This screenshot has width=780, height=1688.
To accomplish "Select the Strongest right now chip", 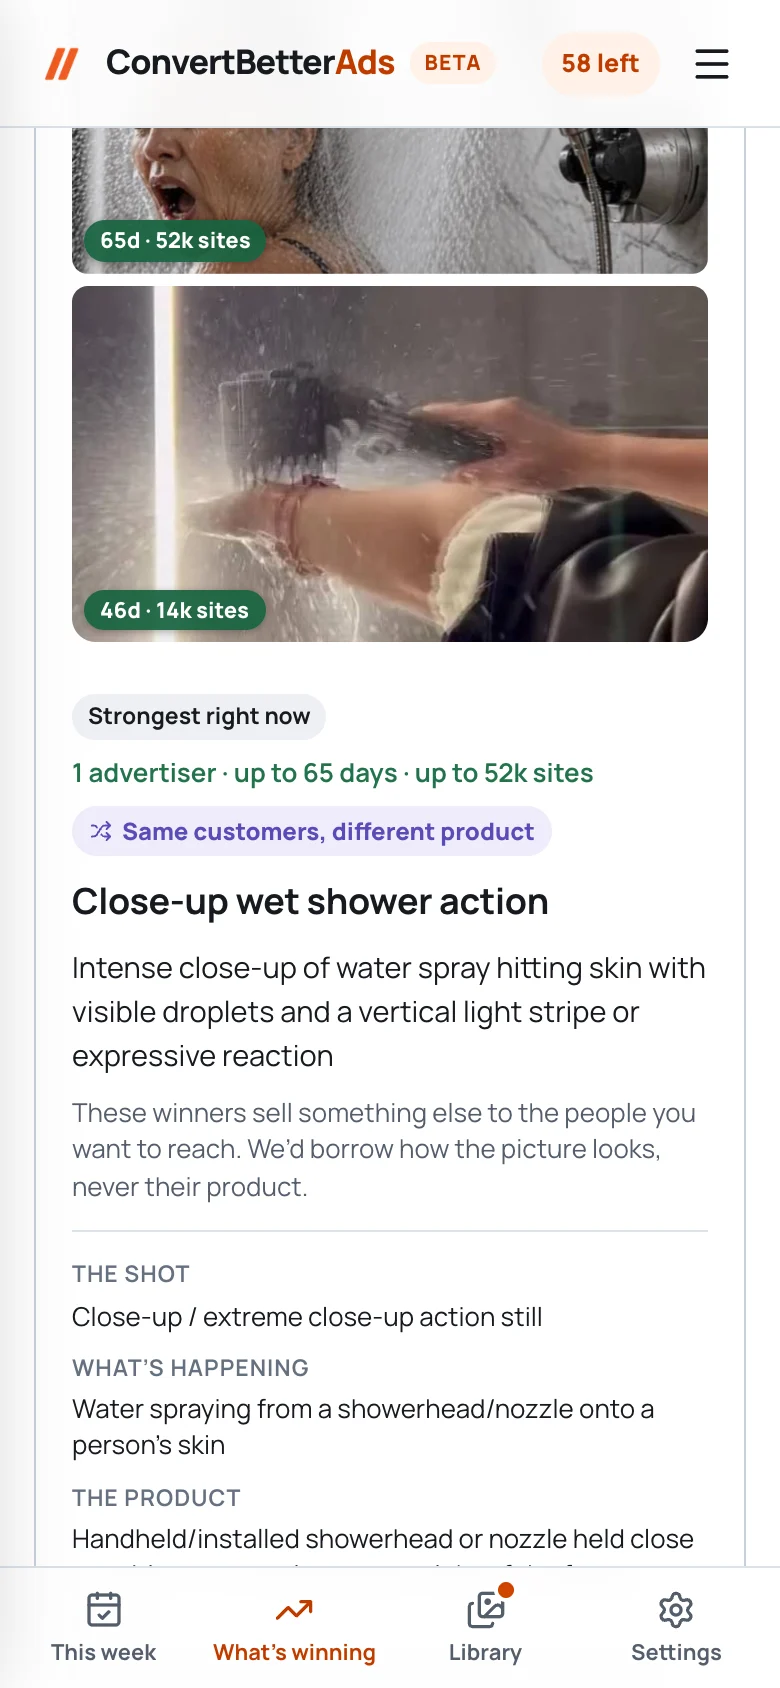I will tap(199, 716).
